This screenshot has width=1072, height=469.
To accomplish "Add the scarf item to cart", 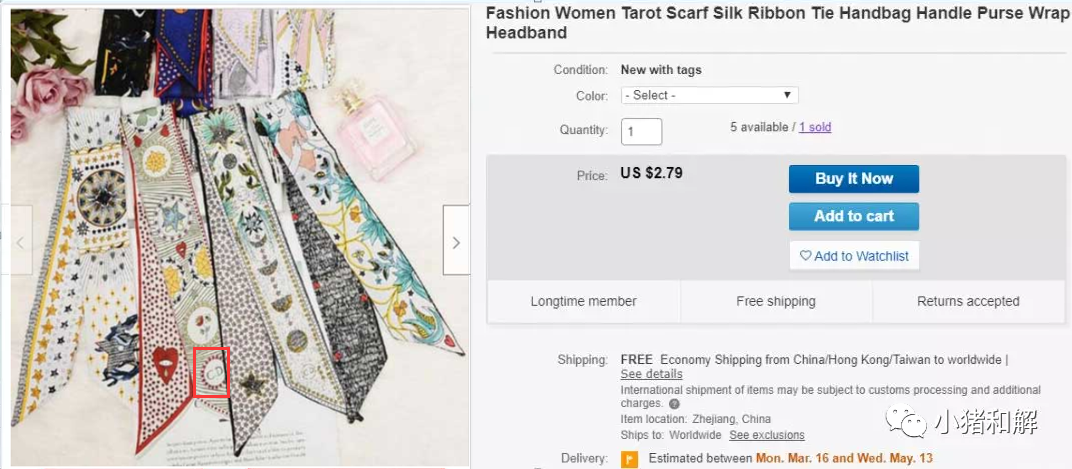I will coord(853,217).
